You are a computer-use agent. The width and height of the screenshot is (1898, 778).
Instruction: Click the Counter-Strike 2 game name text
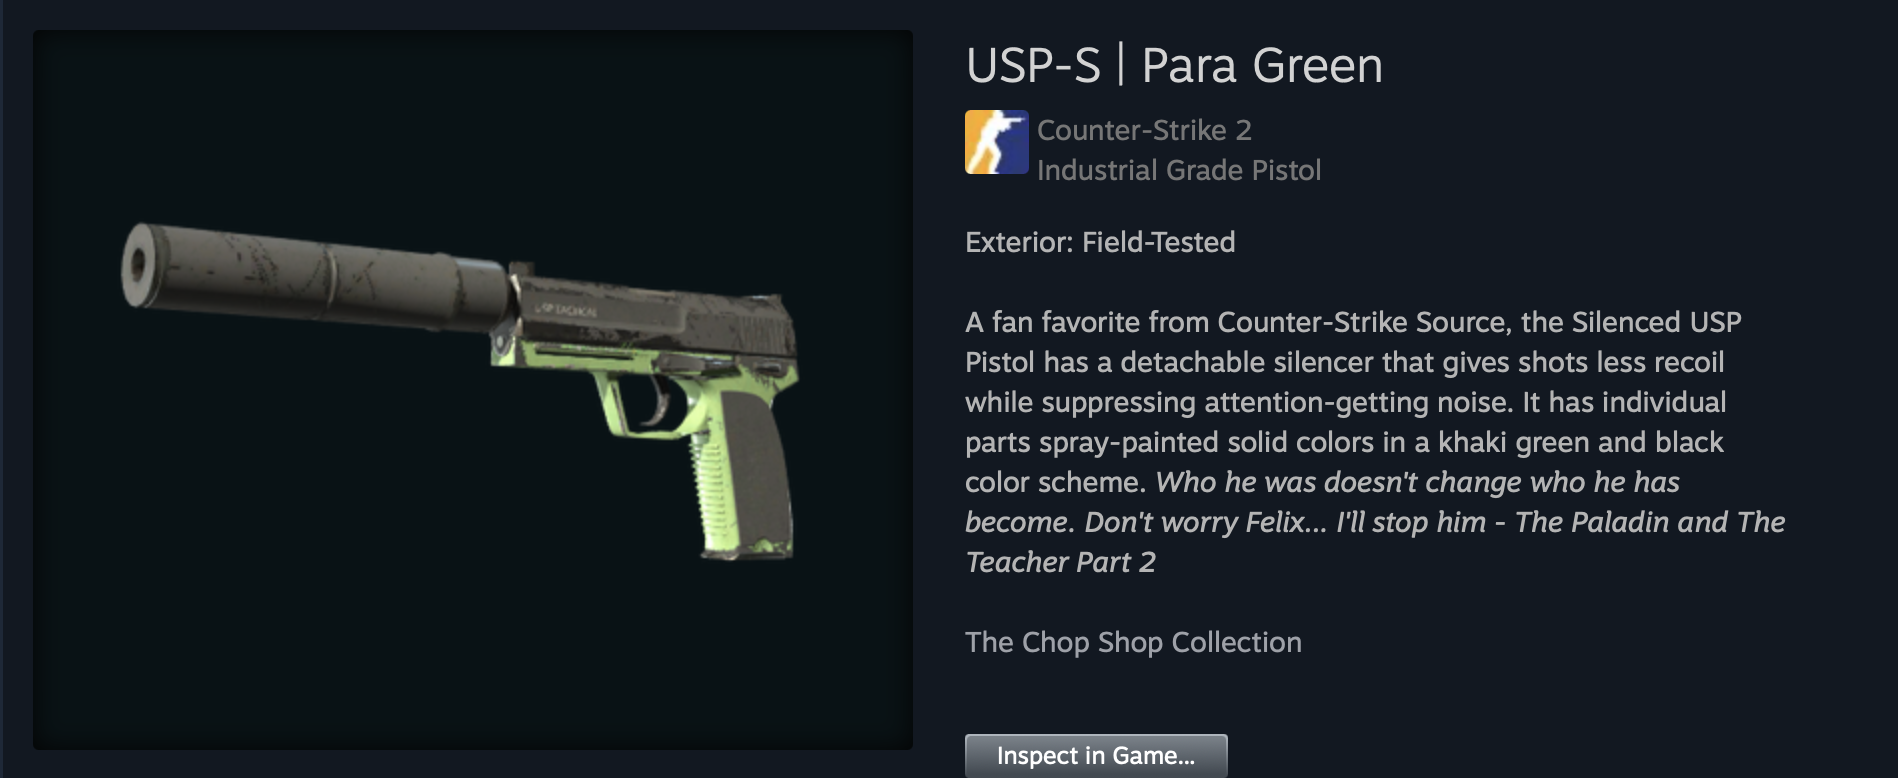click(x=1144, y=130)
